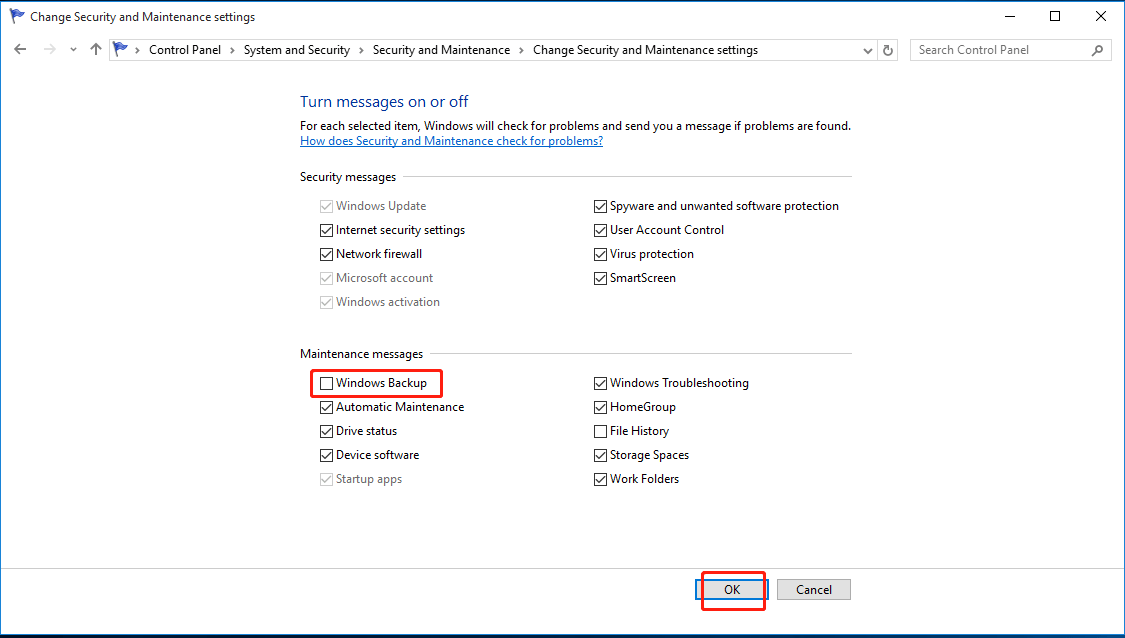Click the flag icon in the title bar
This screenshot has height=638, width=1125.
click(16, 16)
